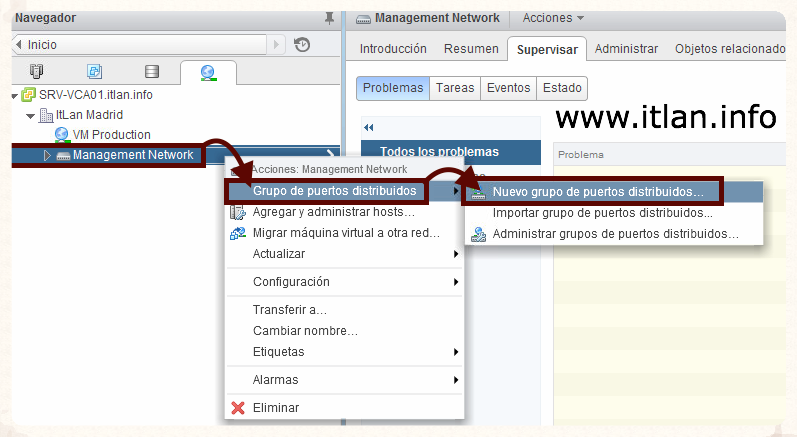
Task: Select the Networking view icon tab
Action: coord(208,72)
